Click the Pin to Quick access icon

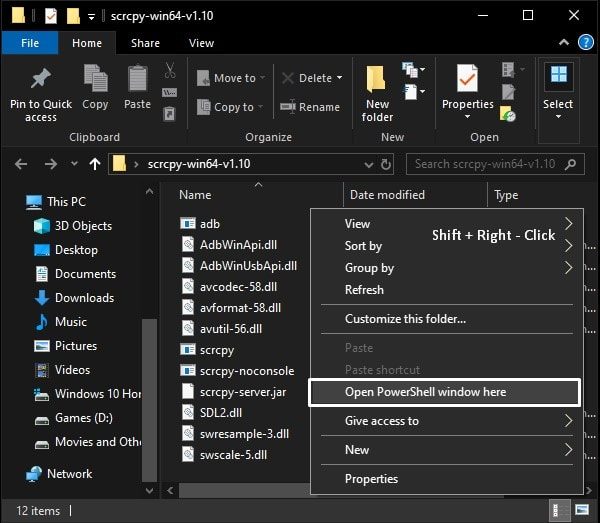point(41,78)
